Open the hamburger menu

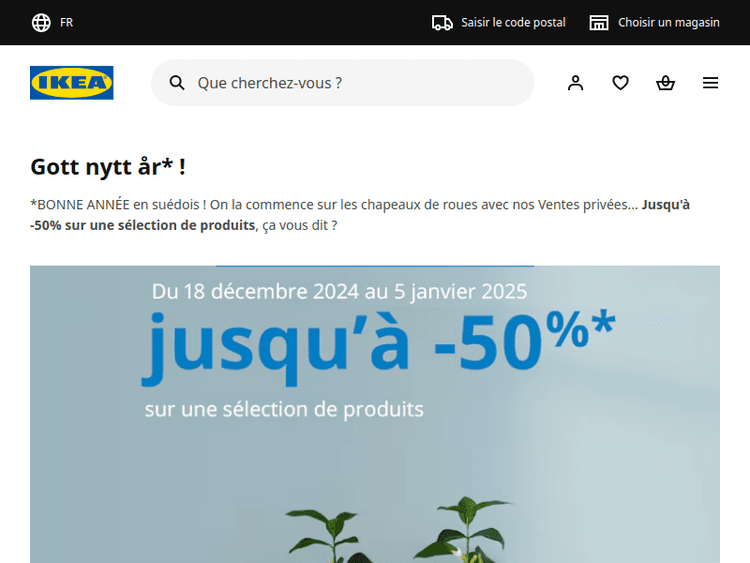click(710, 83)
